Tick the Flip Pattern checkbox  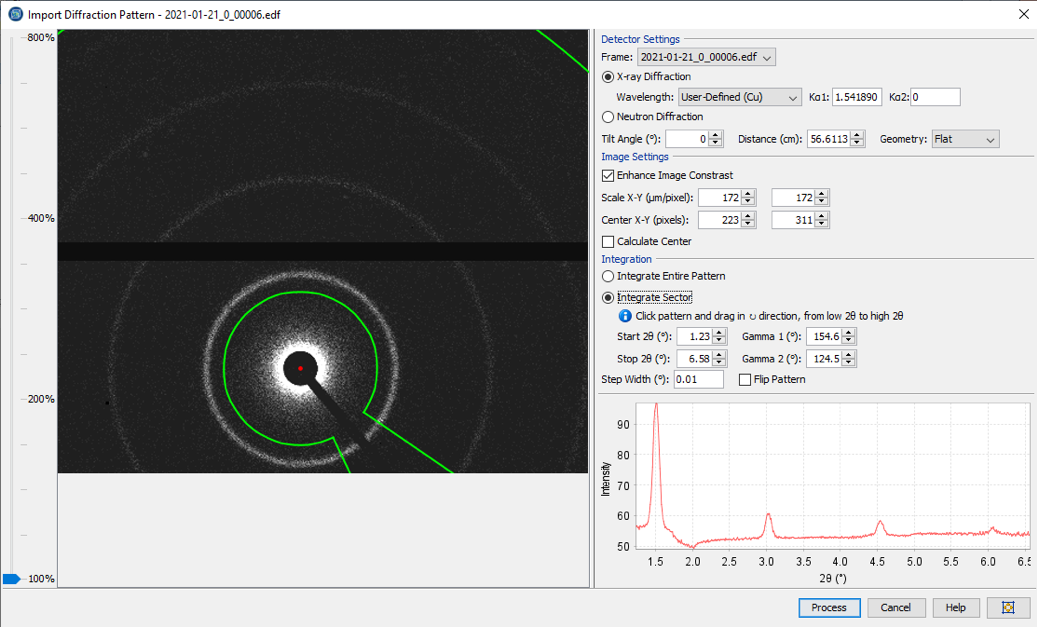pyautogui.click(x=745, y=380)
